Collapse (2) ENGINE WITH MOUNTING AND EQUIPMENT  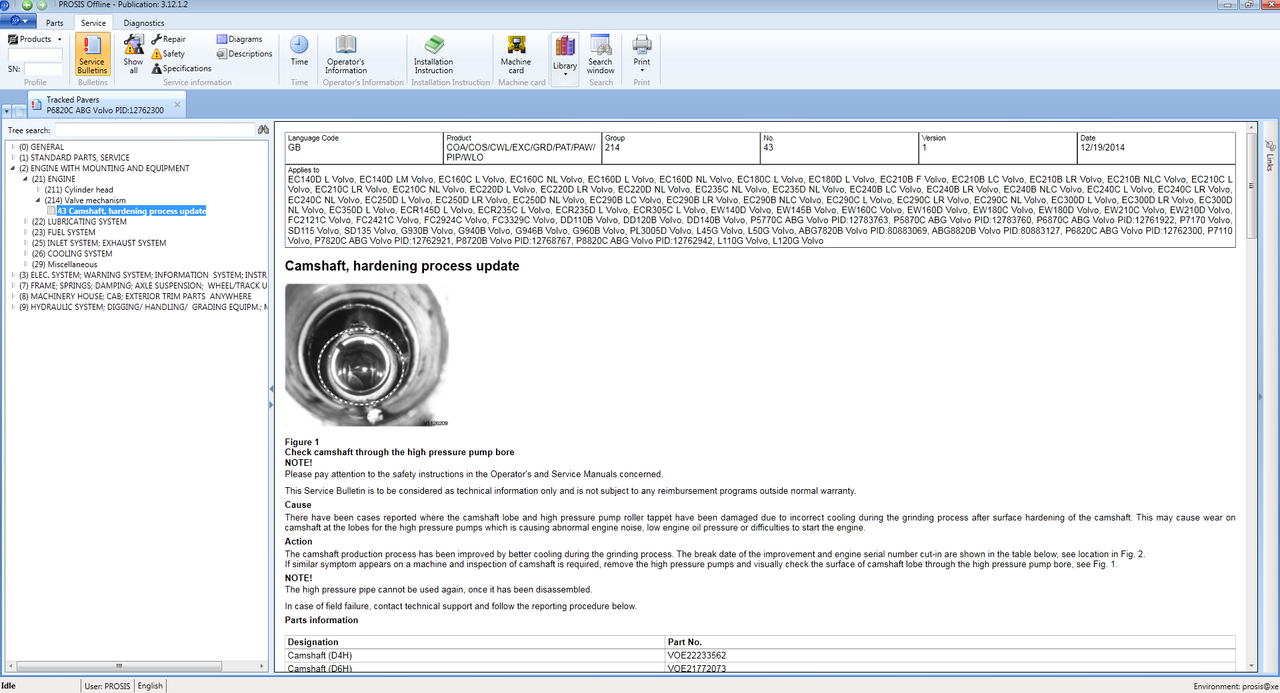click(x=13, y=168)
